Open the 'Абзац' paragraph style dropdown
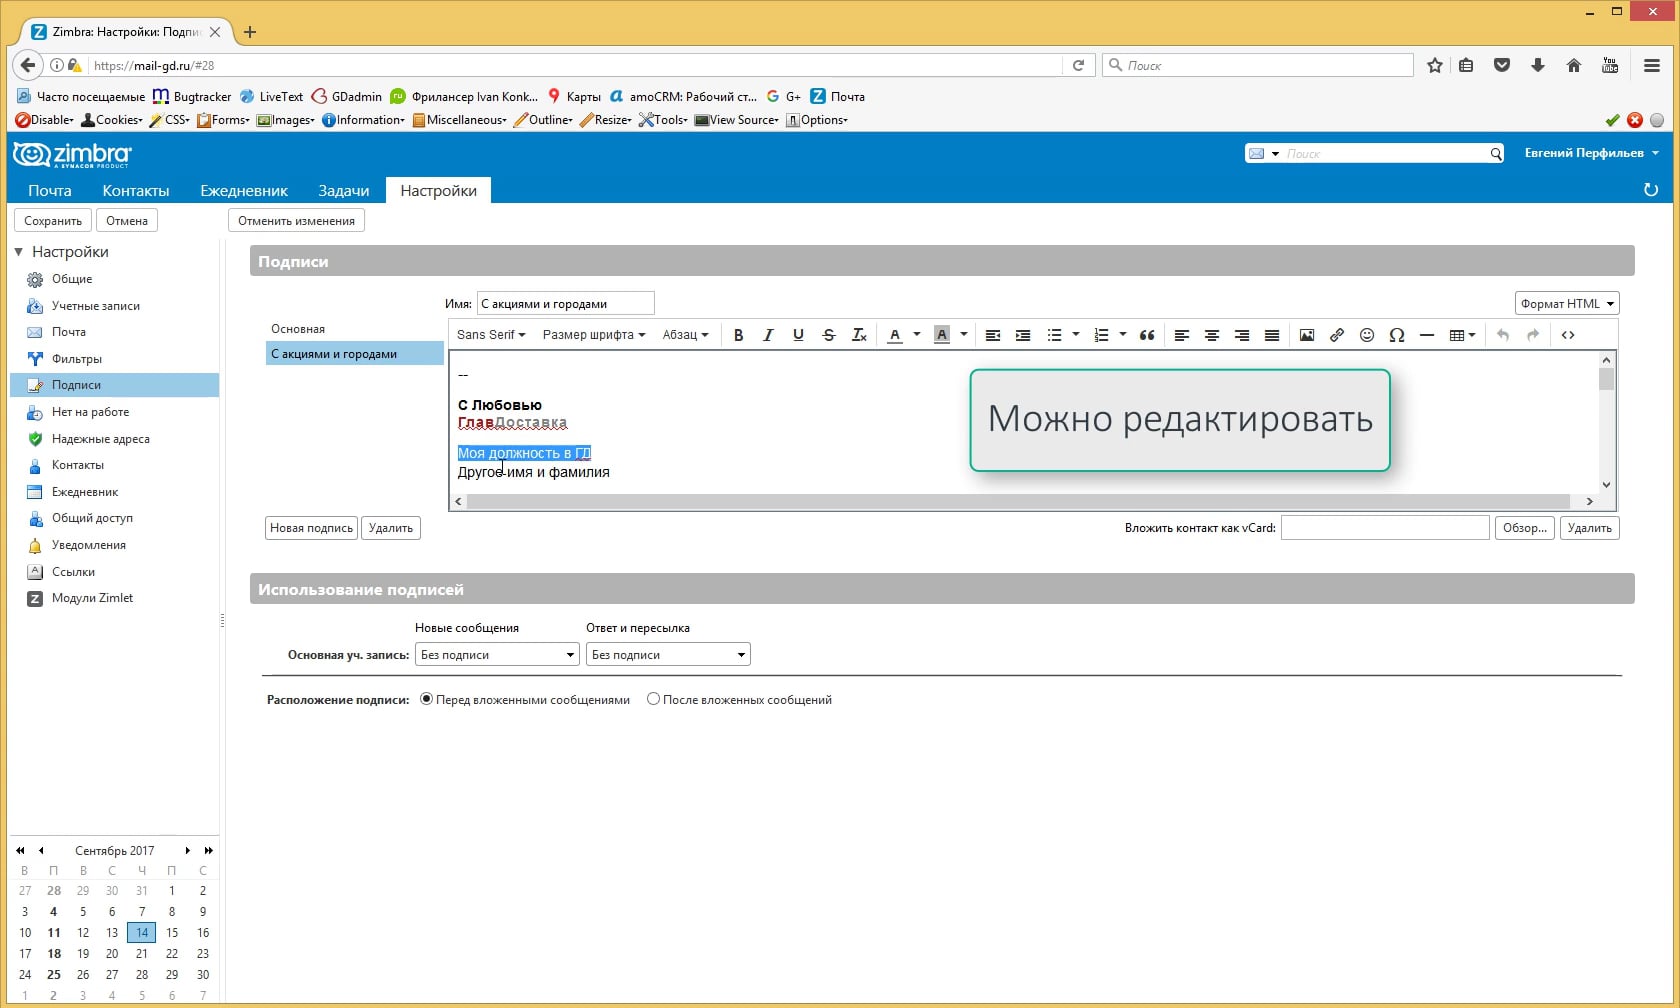This screenshot has height=1008, width=1680. [x=685, y=335]
